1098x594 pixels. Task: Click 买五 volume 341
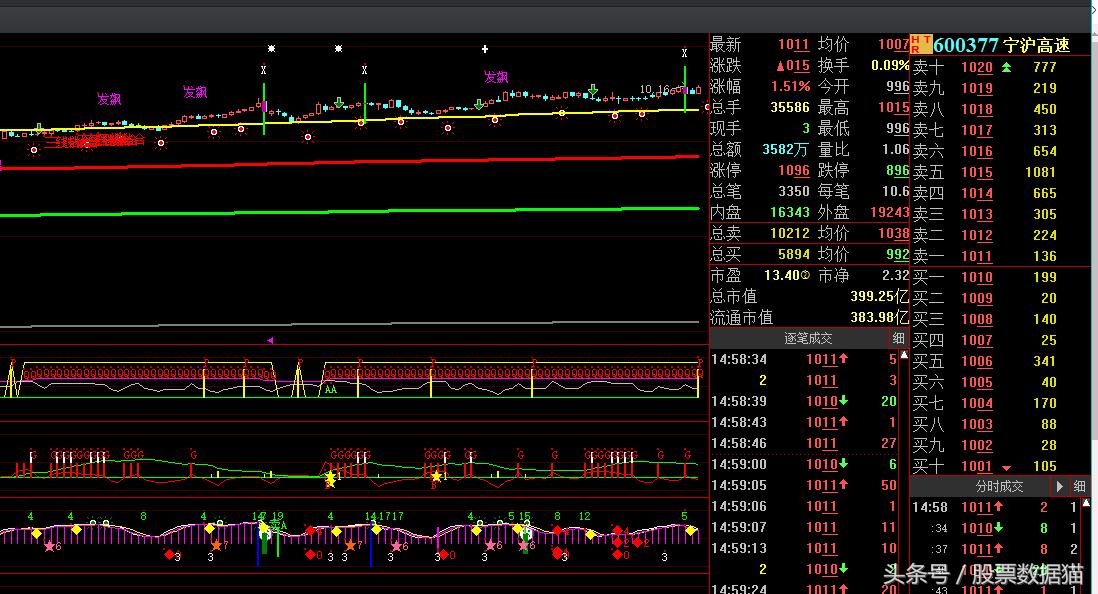(1045, 361)
